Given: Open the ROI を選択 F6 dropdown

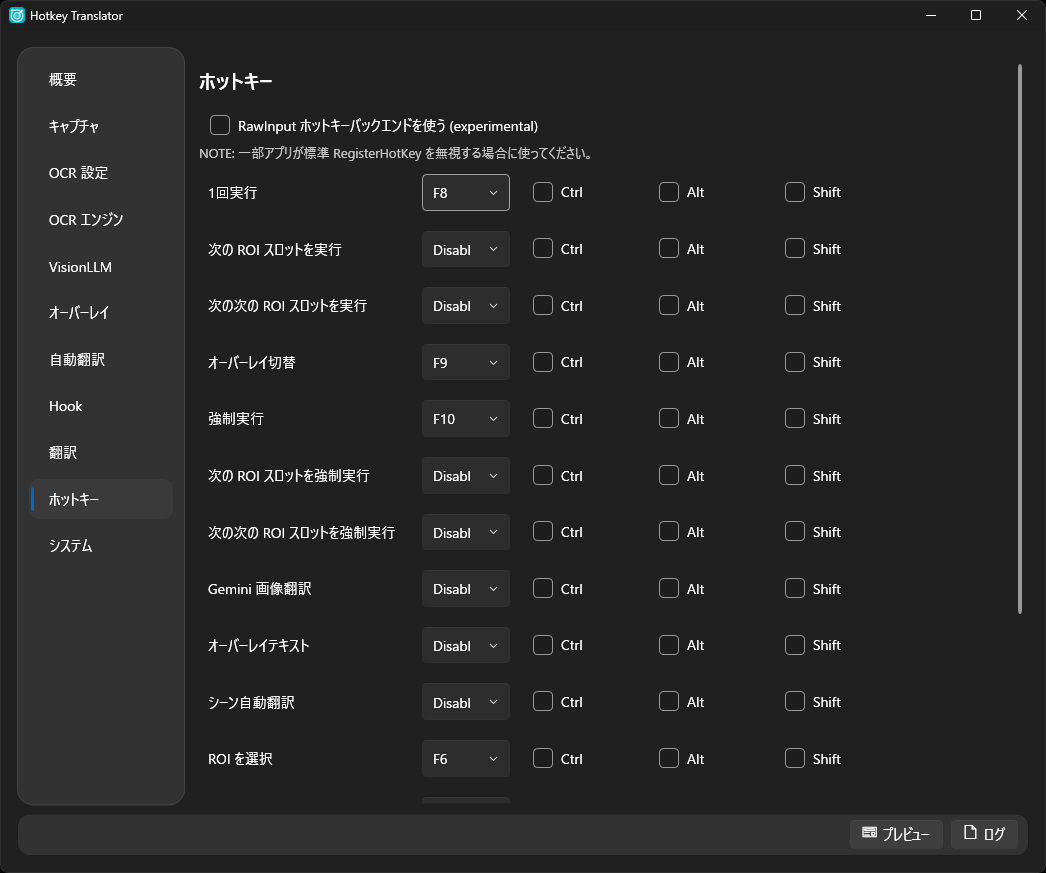Looking at the screenshot, I should [x=466, y=759].
